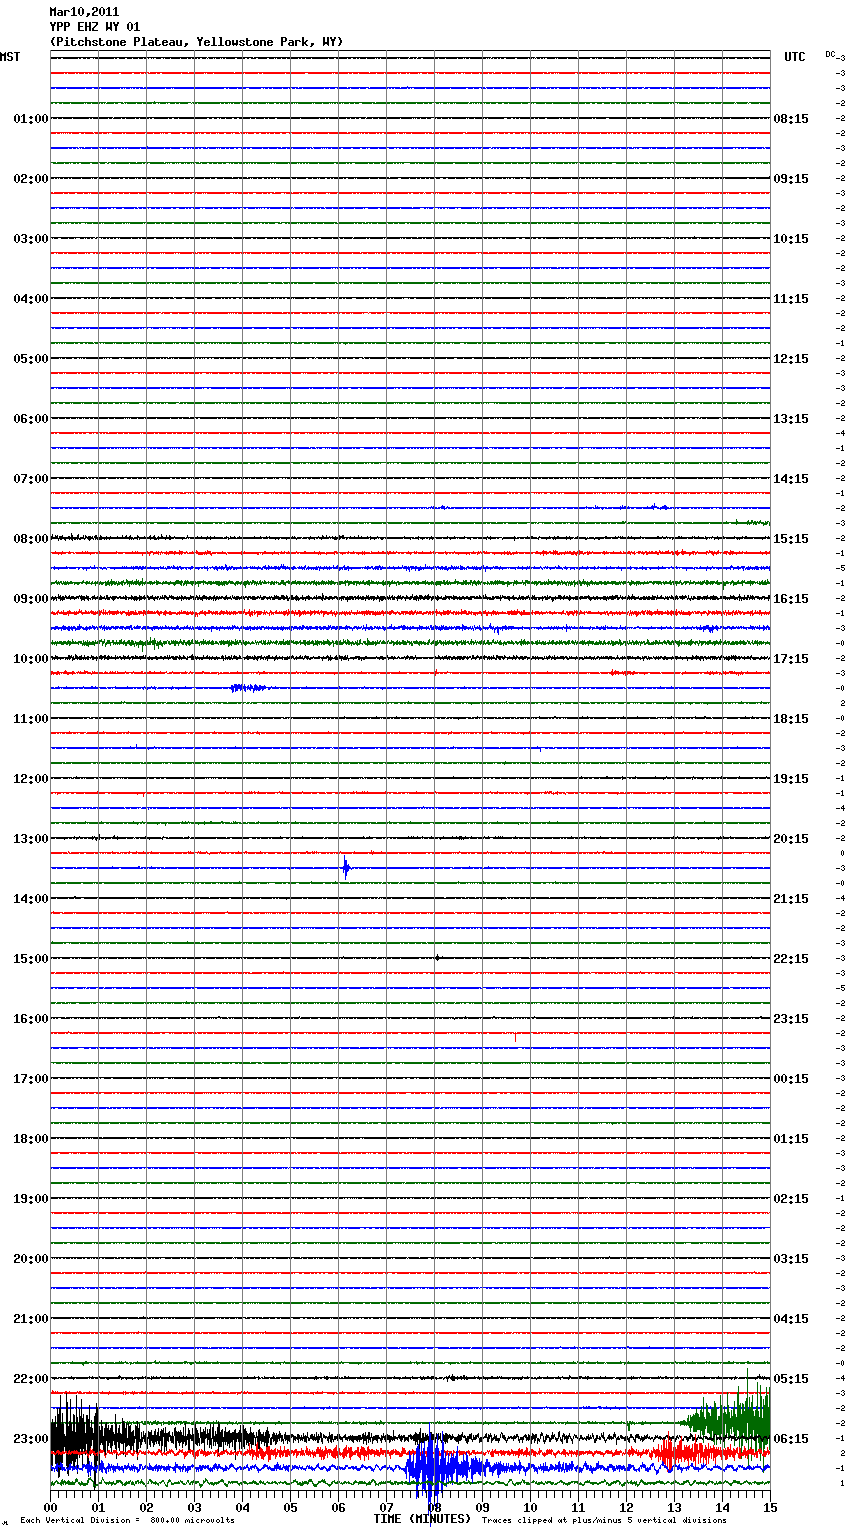Screen dimensions: 850x1534
Task: Select the 06:00 MST time label
Action: [x=31, y=419]
